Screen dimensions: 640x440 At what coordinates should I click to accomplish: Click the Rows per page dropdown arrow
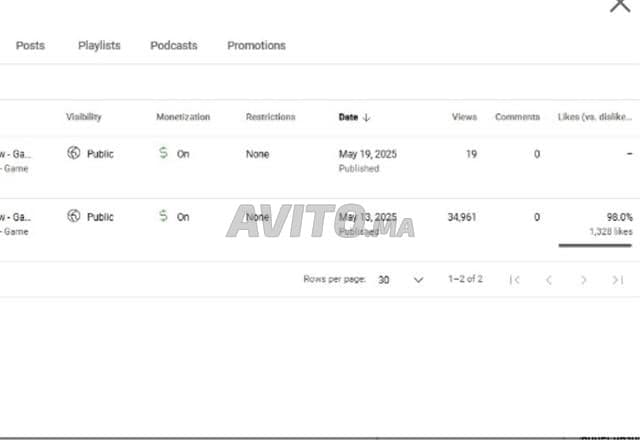(x=418, y=280)
